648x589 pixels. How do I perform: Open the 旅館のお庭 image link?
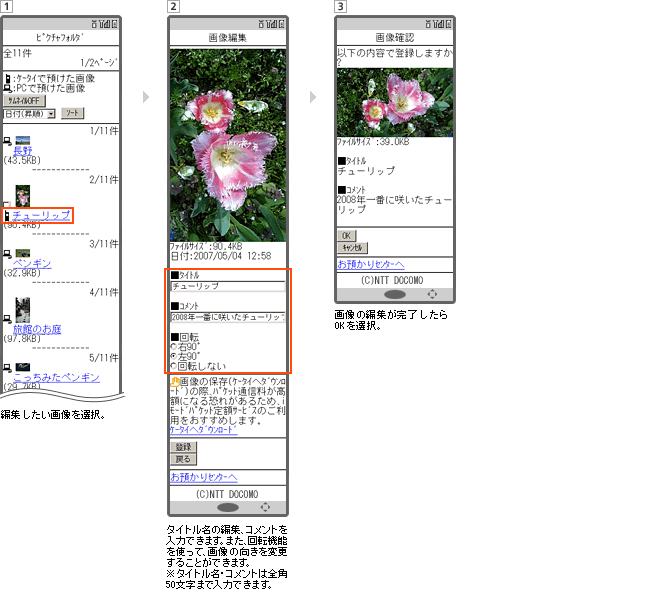(37, 329)
